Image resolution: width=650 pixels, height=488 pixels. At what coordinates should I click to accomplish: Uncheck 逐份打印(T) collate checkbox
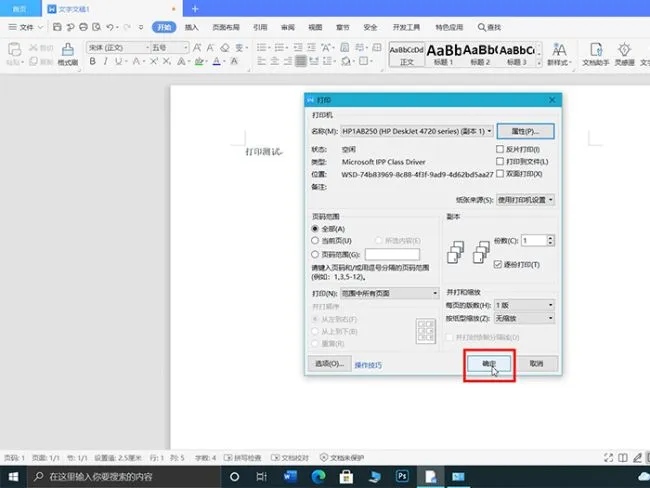click(x=498, y=265)
